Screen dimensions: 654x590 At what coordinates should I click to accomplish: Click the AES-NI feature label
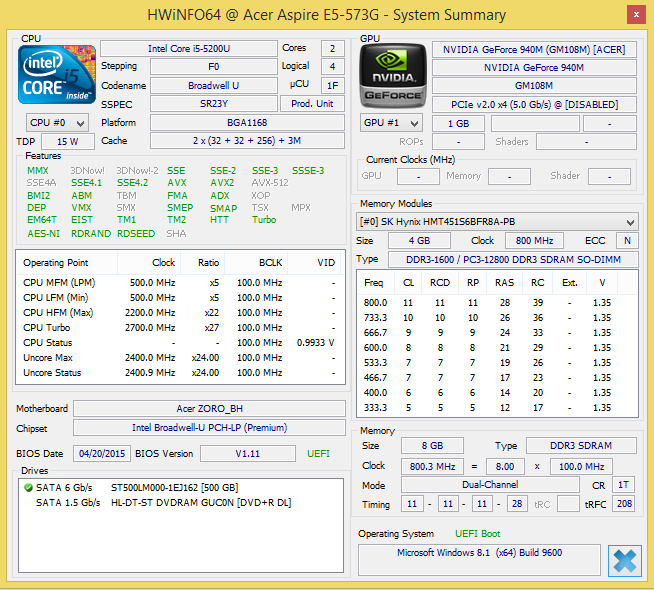43,233
